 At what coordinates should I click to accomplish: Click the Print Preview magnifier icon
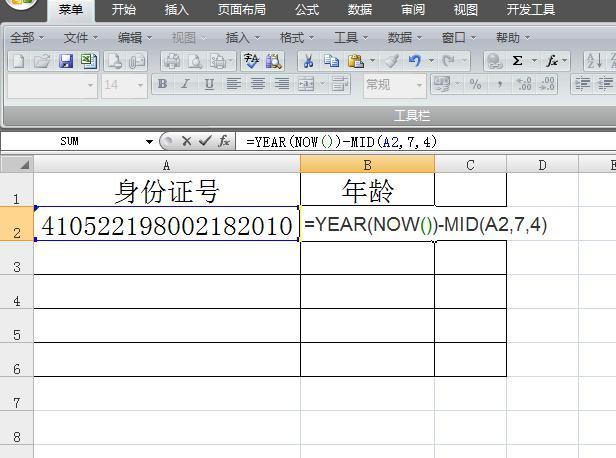(x=195, y=61)
